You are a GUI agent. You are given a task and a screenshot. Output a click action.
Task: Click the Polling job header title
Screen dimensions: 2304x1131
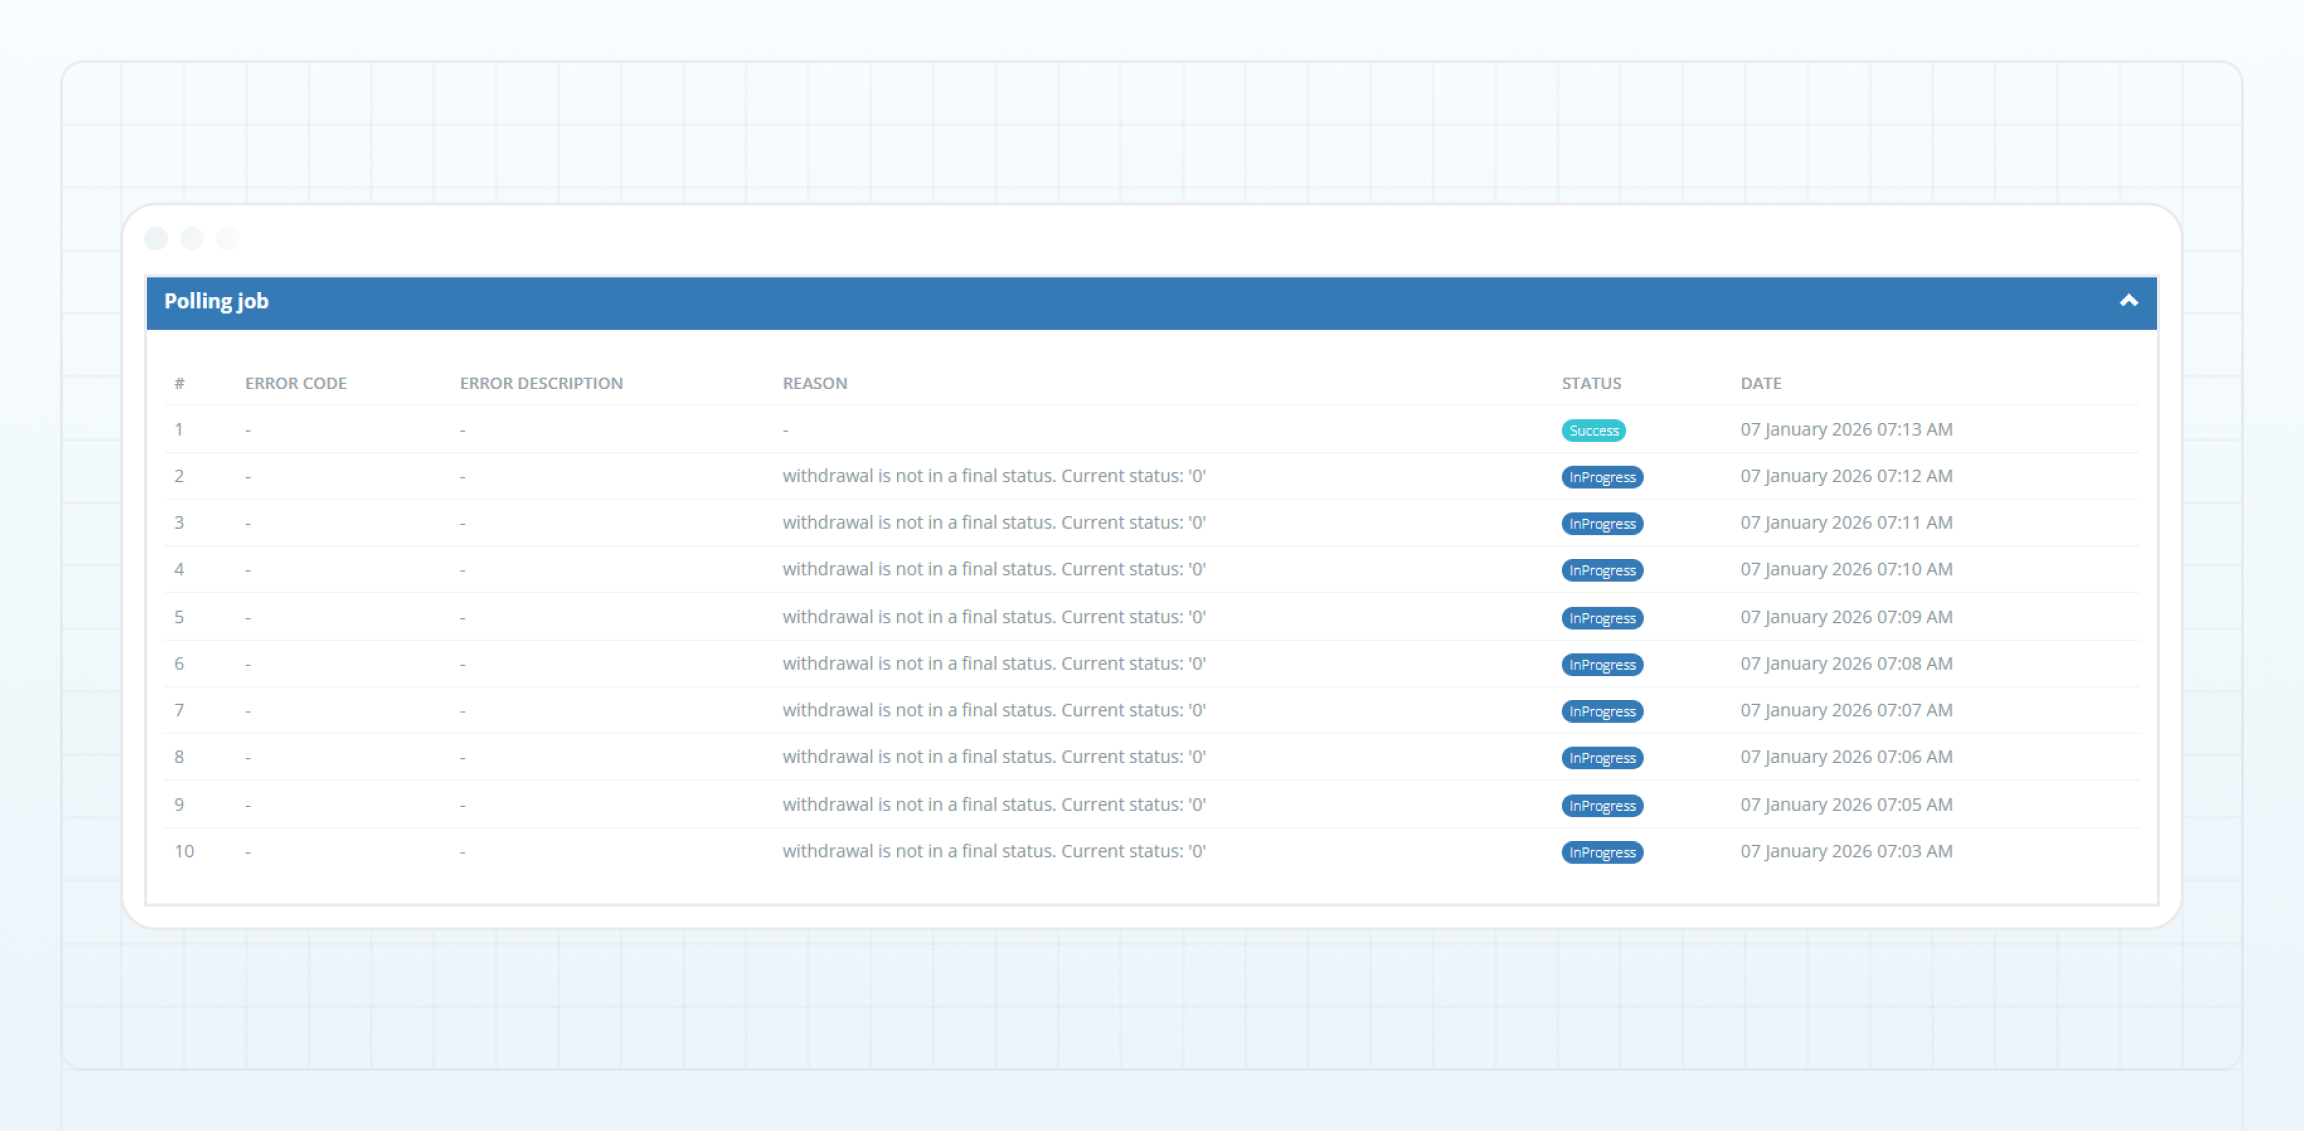click(x=216, y=301)
